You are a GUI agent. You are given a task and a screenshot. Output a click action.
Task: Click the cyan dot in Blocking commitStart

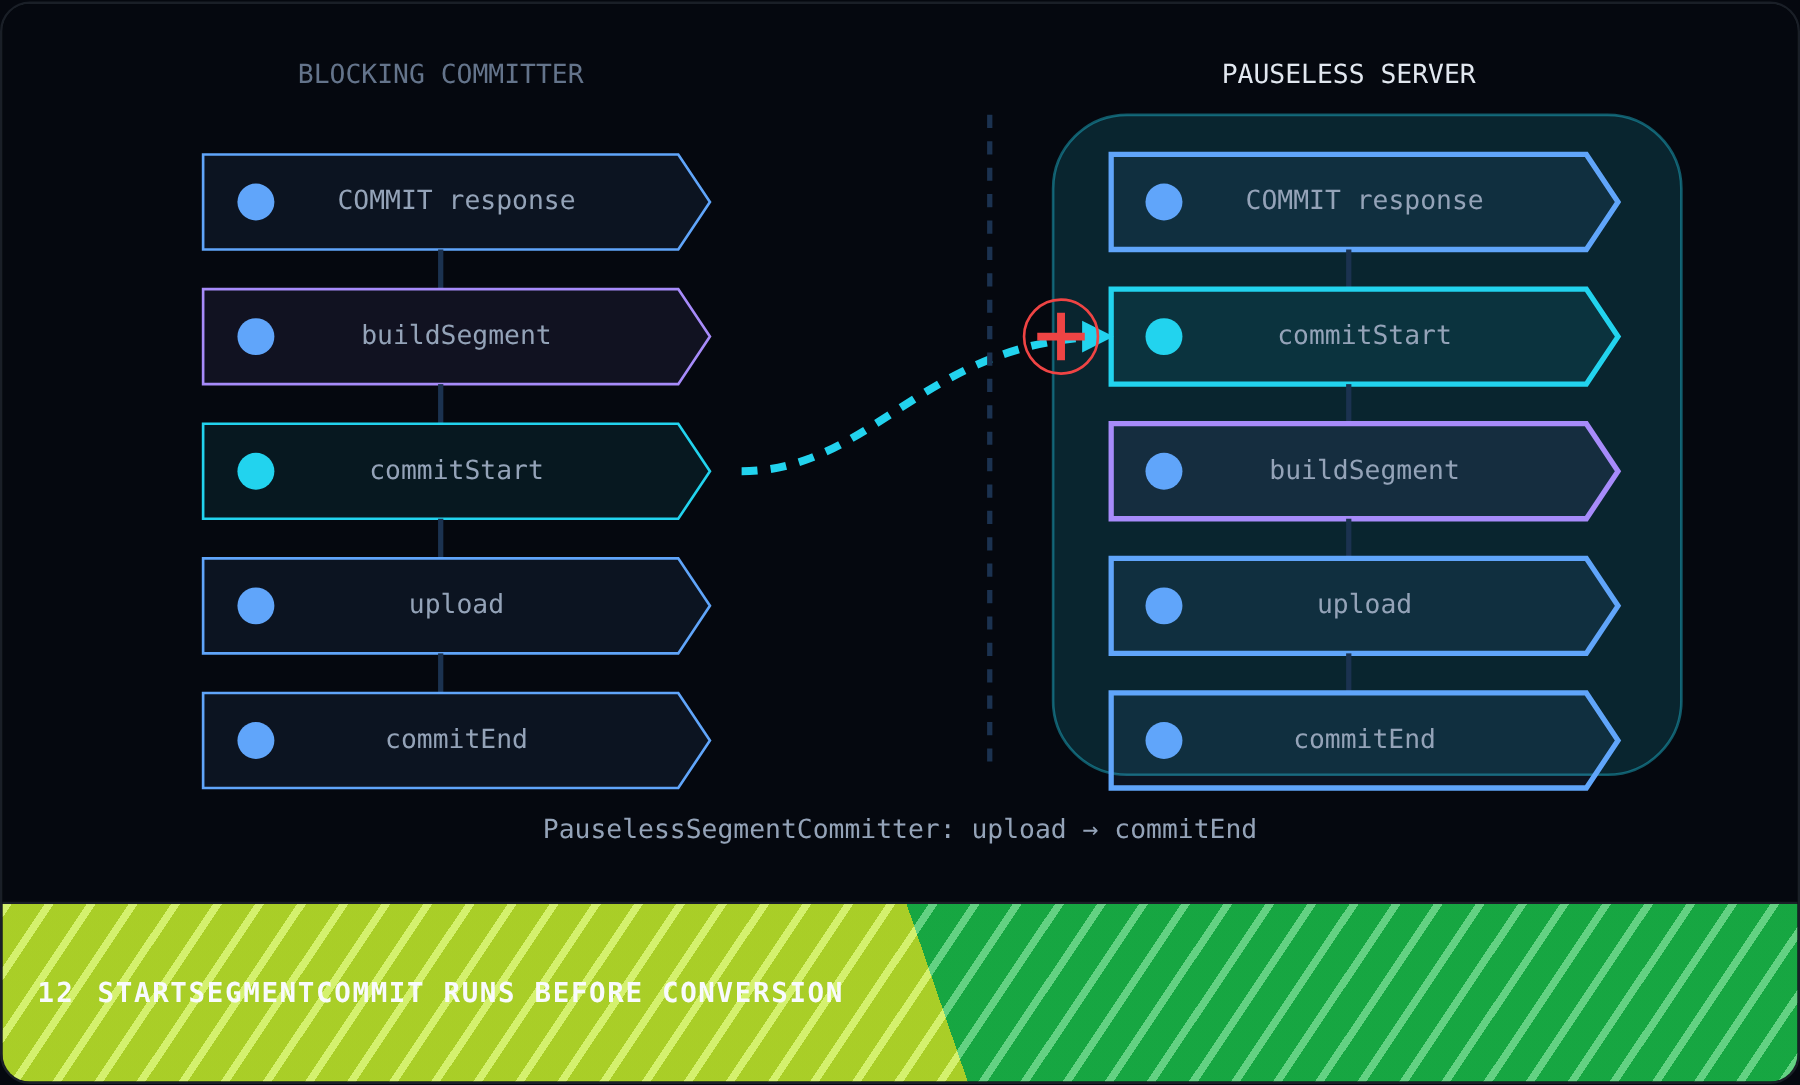pyautogui.click(x=256, y=471)
